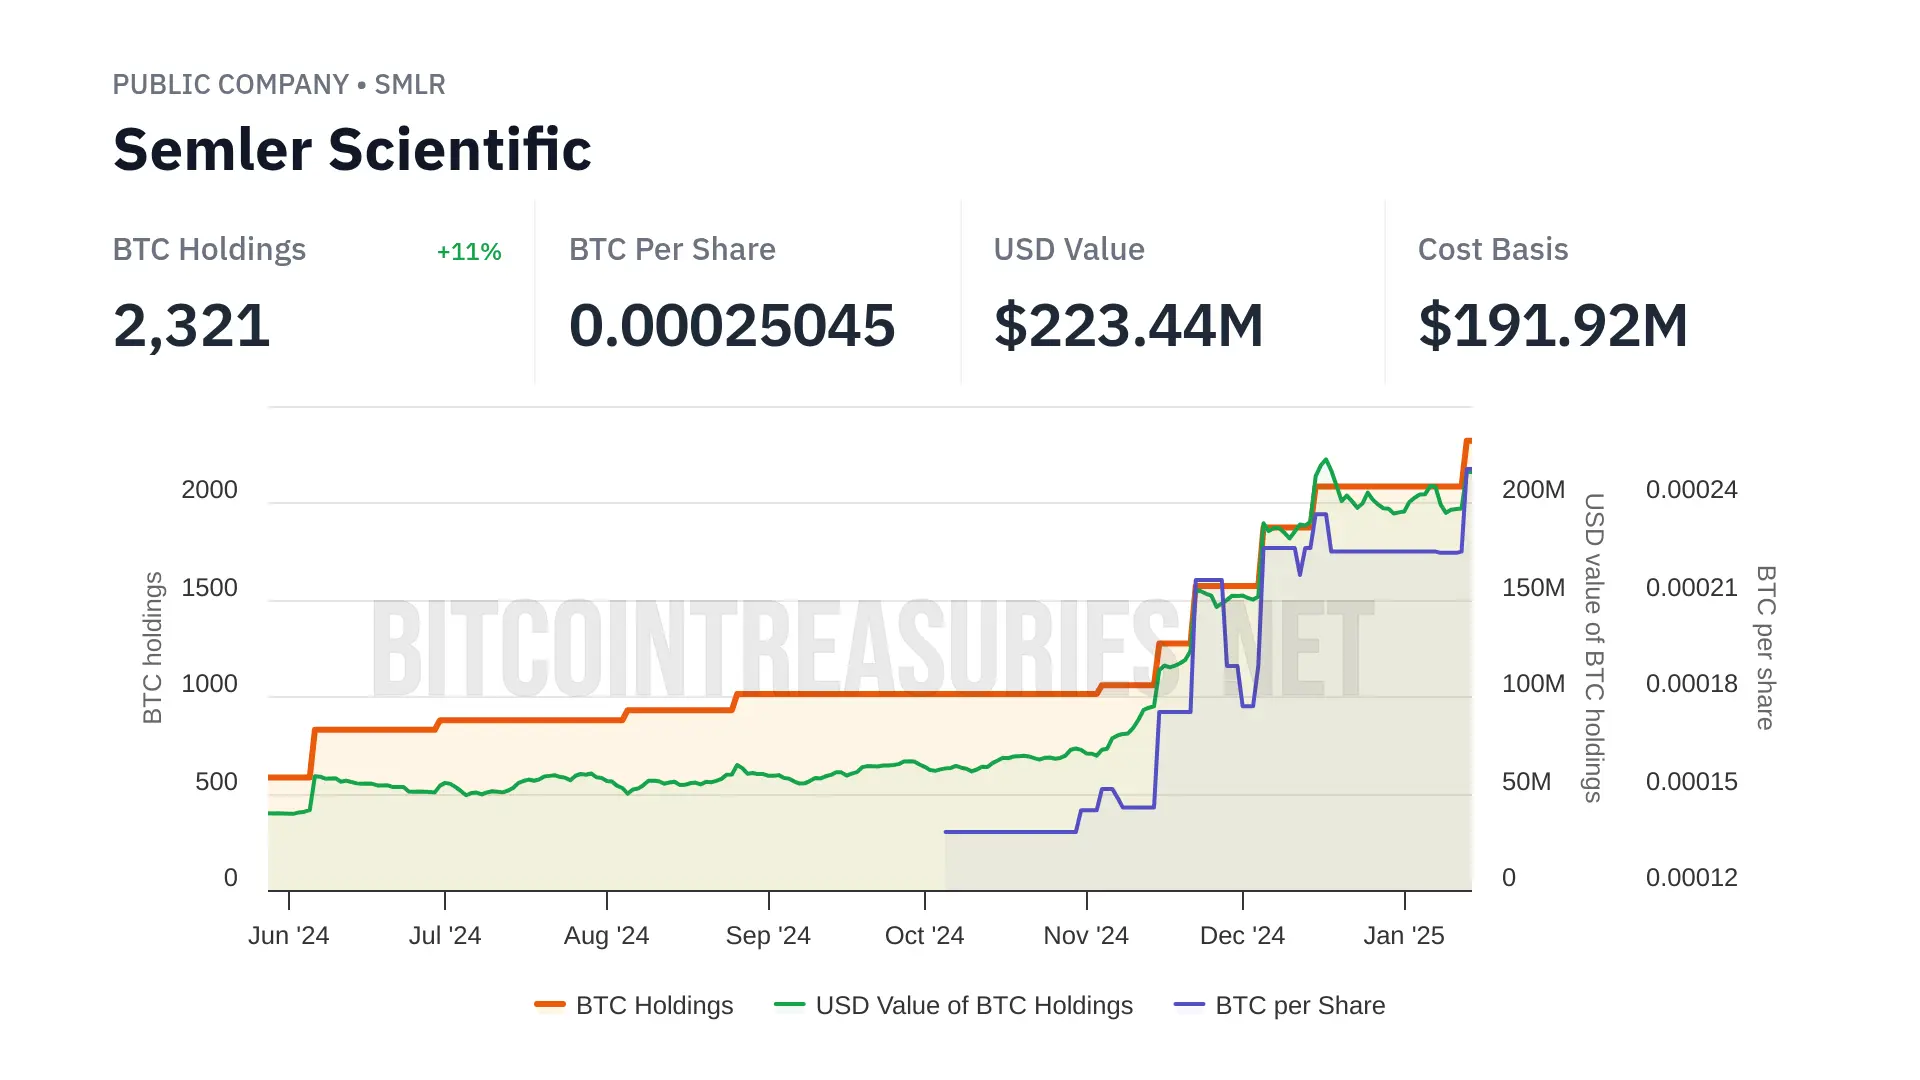The height and width of the screenshot is (1080, 1920).
Task: Click the Sep '24 x-axis label
Action: coord(768,936)
